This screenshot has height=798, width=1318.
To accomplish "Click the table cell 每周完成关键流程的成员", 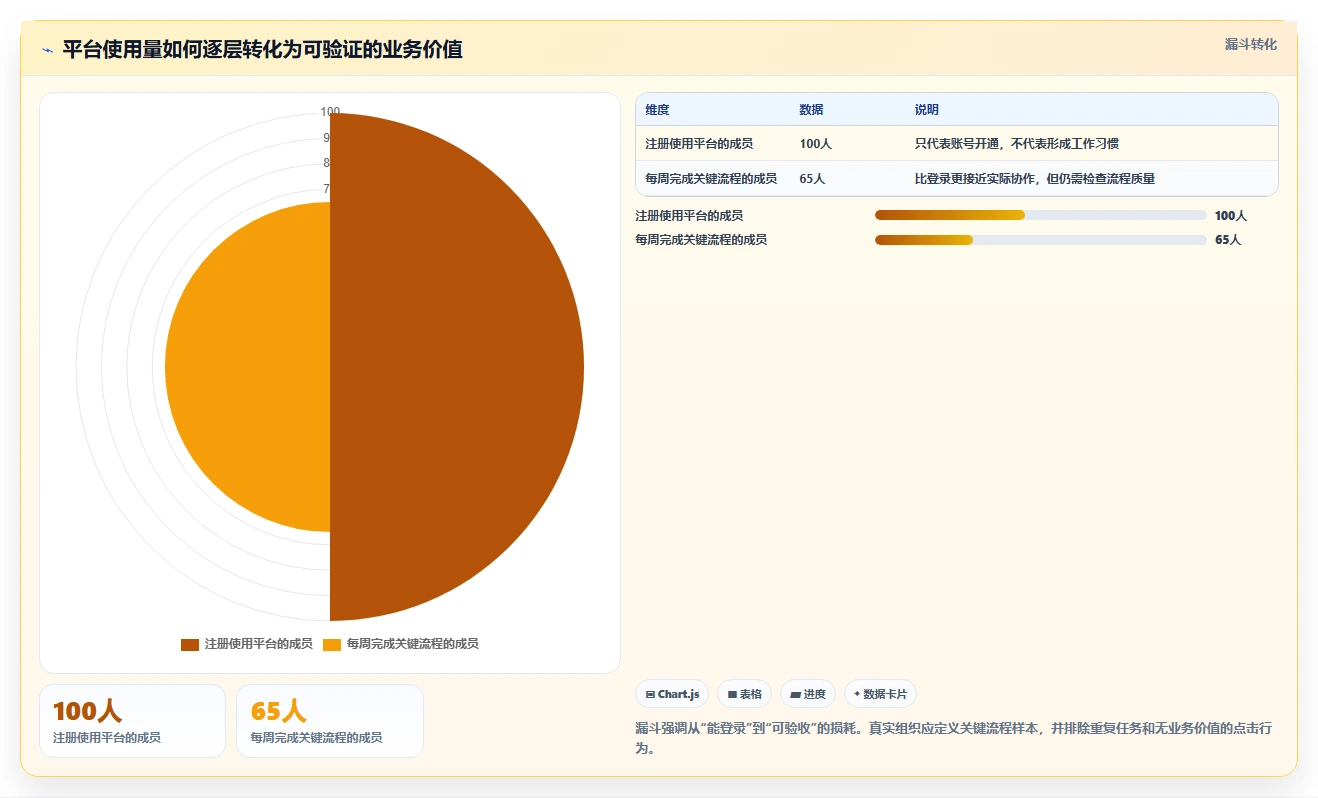I will click(711, 179).
